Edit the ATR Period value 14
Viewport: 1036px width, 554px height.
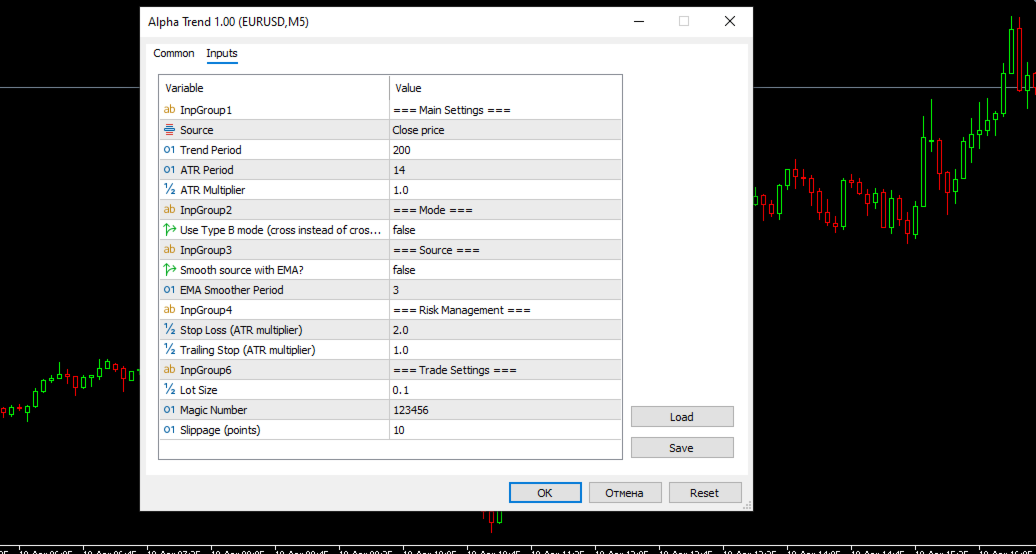(x=505, y=170)
